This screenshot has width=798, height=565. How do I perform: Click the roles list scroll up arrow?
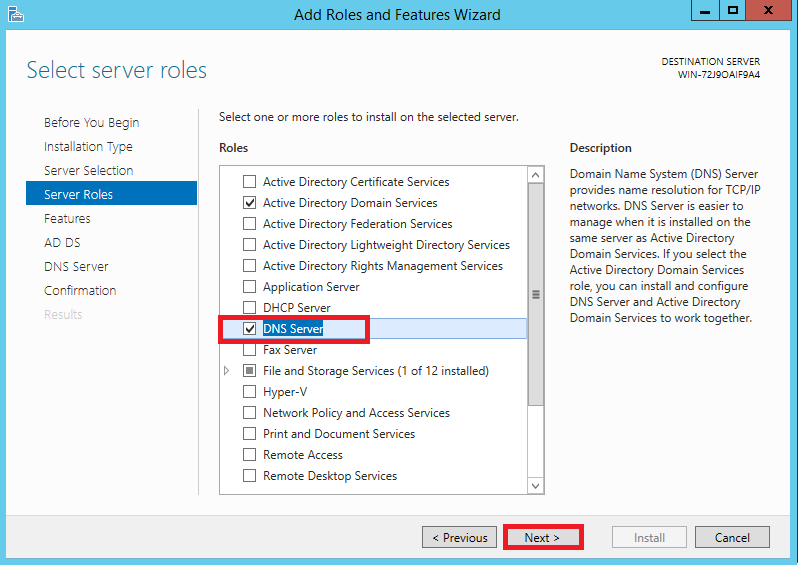[535, 175]
